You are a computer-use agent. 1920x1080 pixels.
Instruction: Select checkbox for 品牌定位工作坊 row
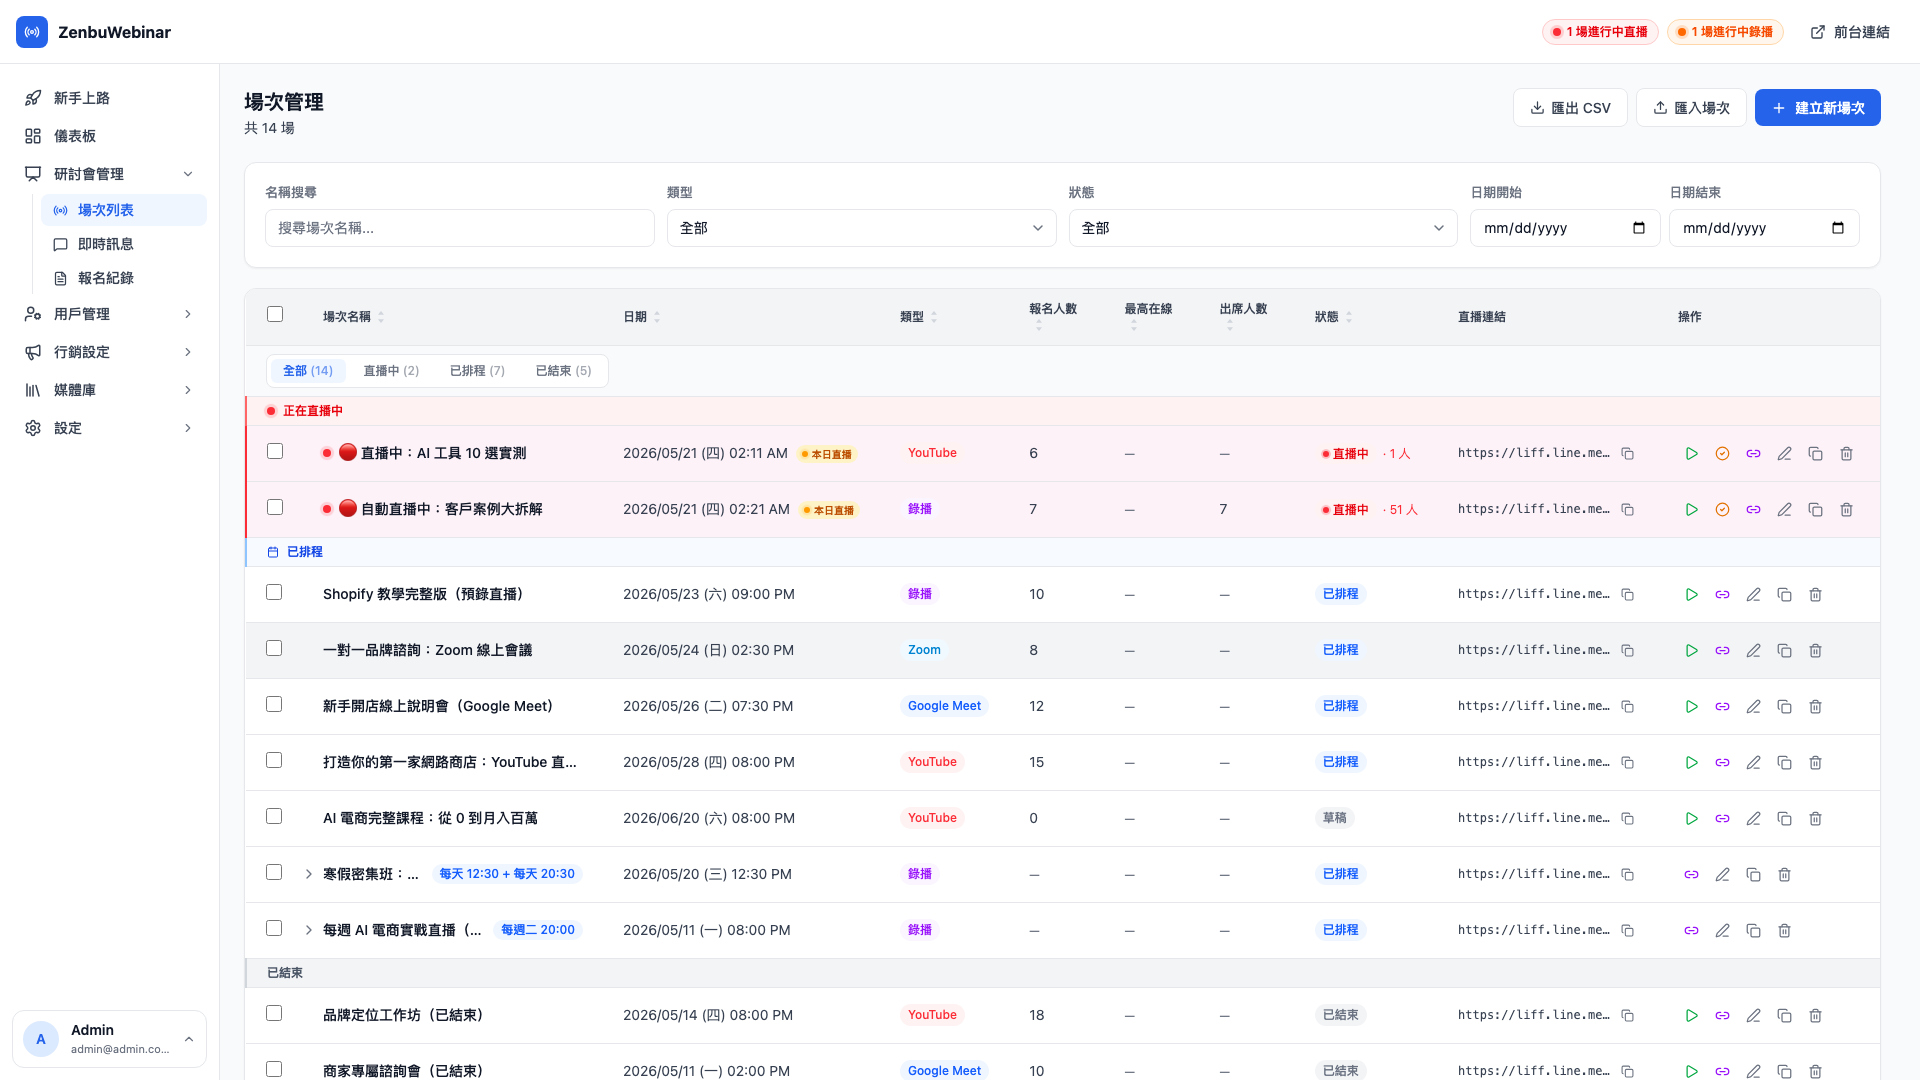click(x=274, y=1014)
